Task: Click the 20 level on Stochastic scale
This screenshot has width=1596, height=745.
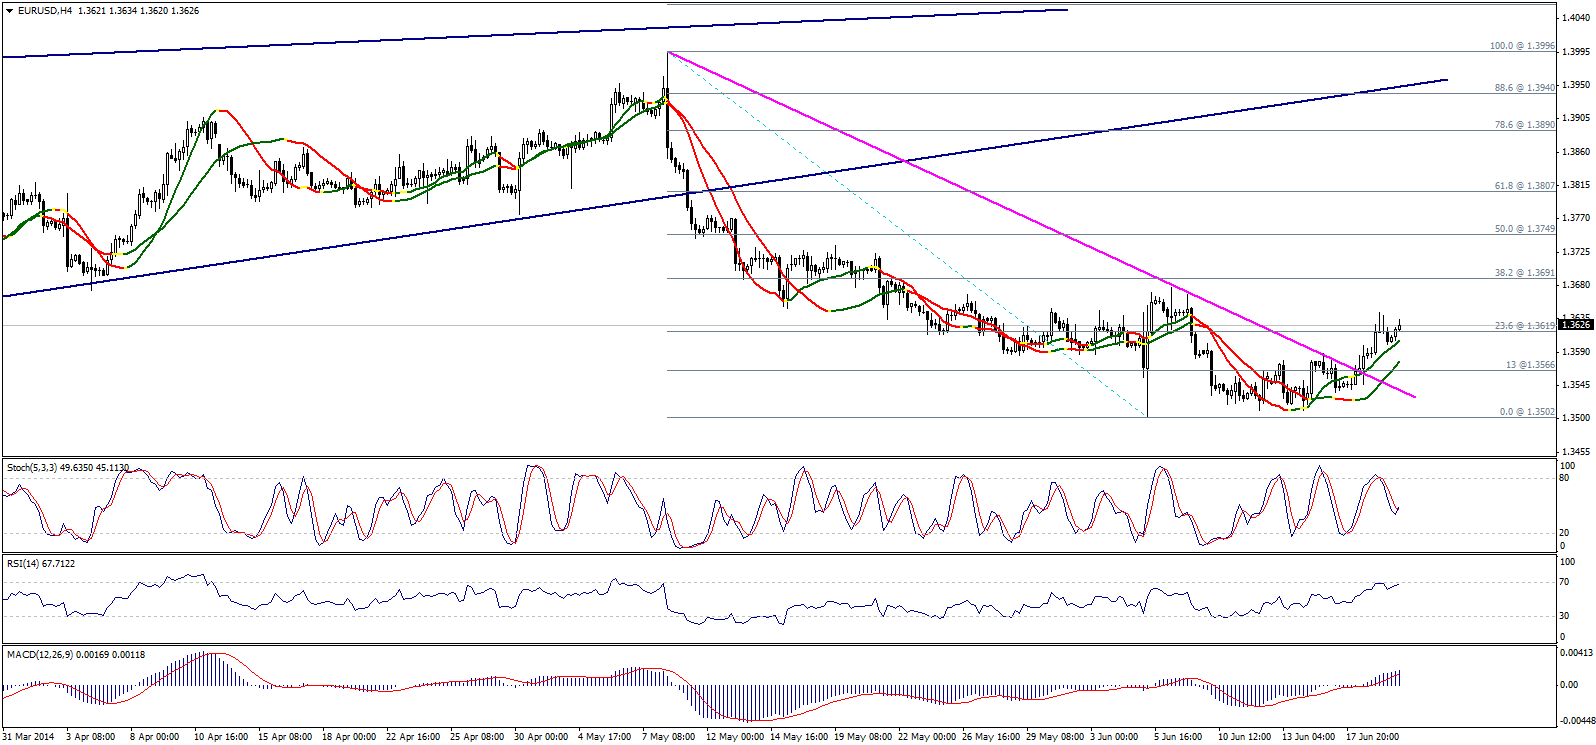Action: tap(1565, 533)
